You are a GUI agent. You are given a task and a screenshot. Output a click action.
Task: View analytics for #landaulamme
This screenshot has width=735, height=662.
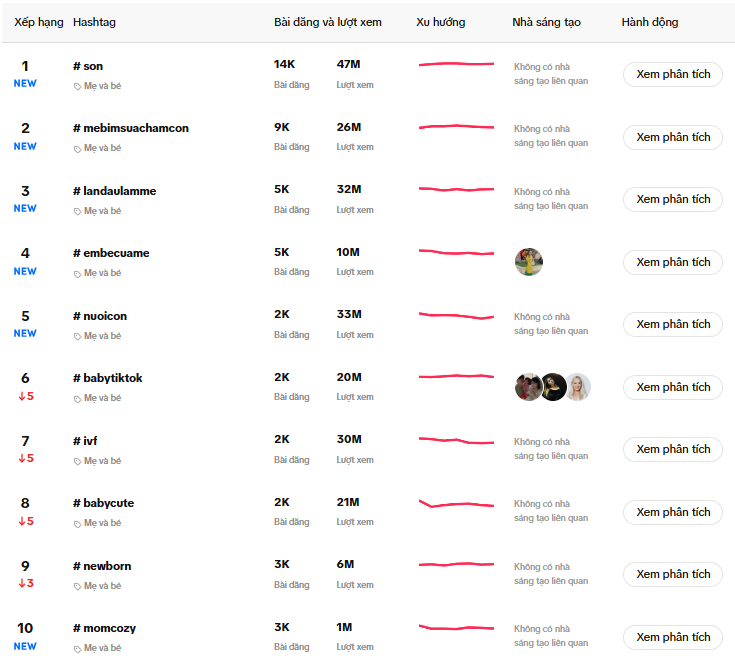point(672,199)
